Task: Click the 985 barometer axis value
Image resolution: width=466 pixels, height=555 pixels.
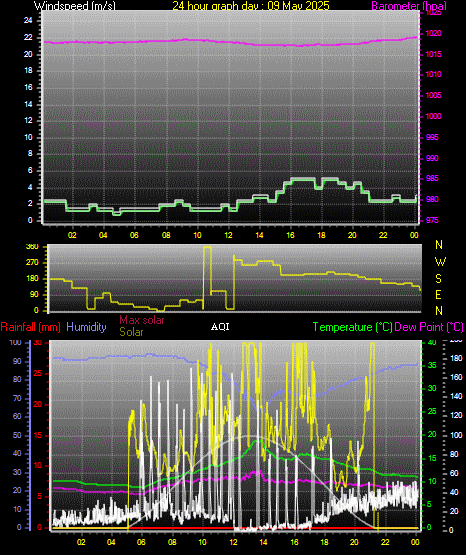Action: point(432,178)
